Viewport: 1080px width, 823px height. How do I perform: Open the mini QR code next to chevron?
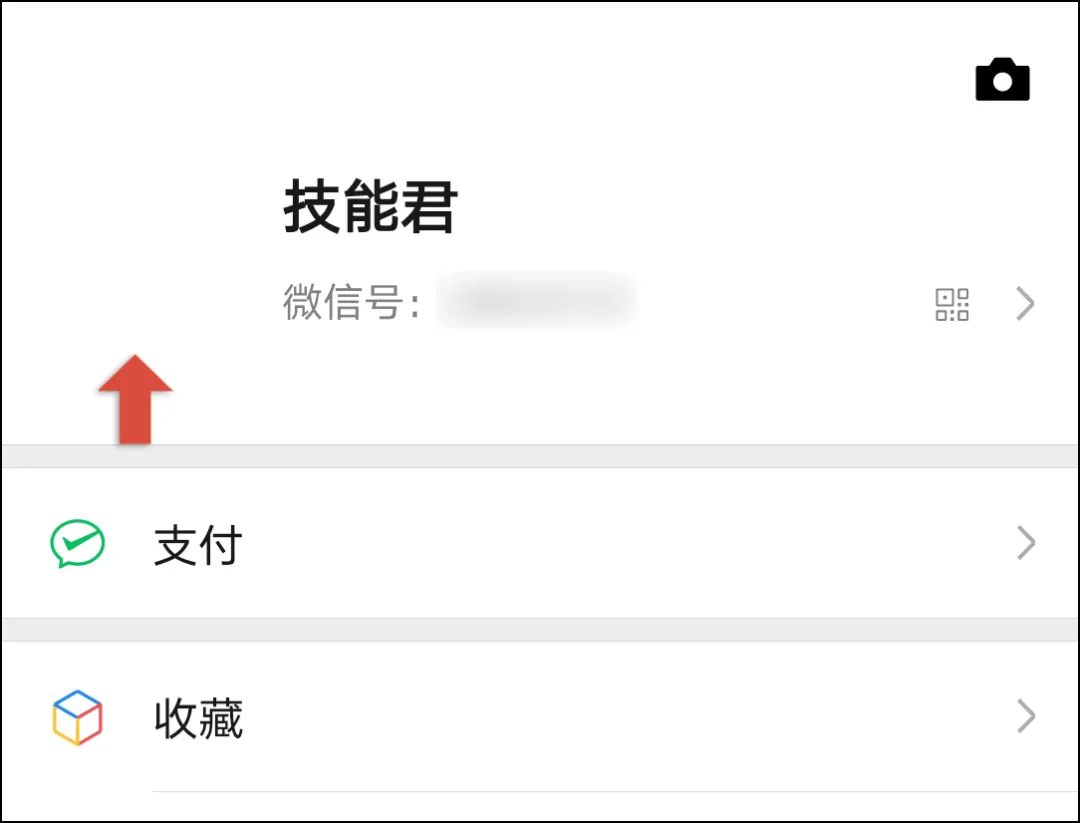(954, 304)
